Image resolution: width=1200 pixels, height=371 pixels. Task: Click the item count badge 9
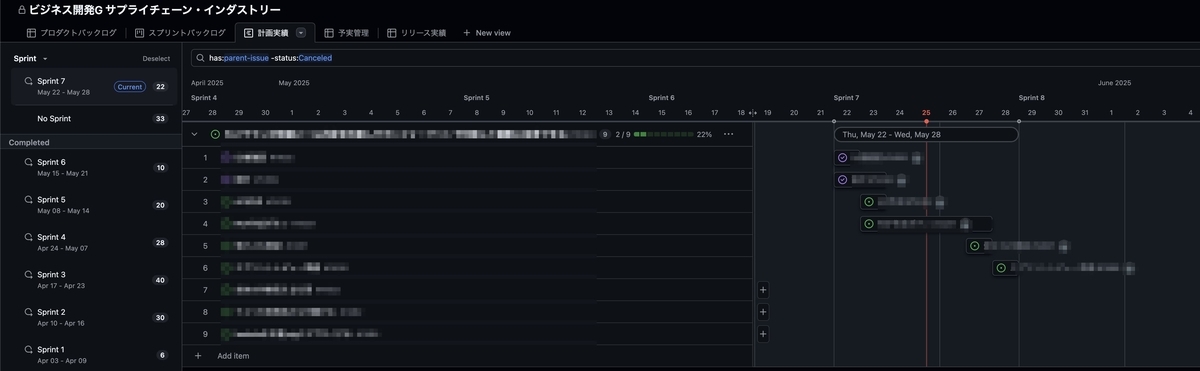[x=604, y=134]
